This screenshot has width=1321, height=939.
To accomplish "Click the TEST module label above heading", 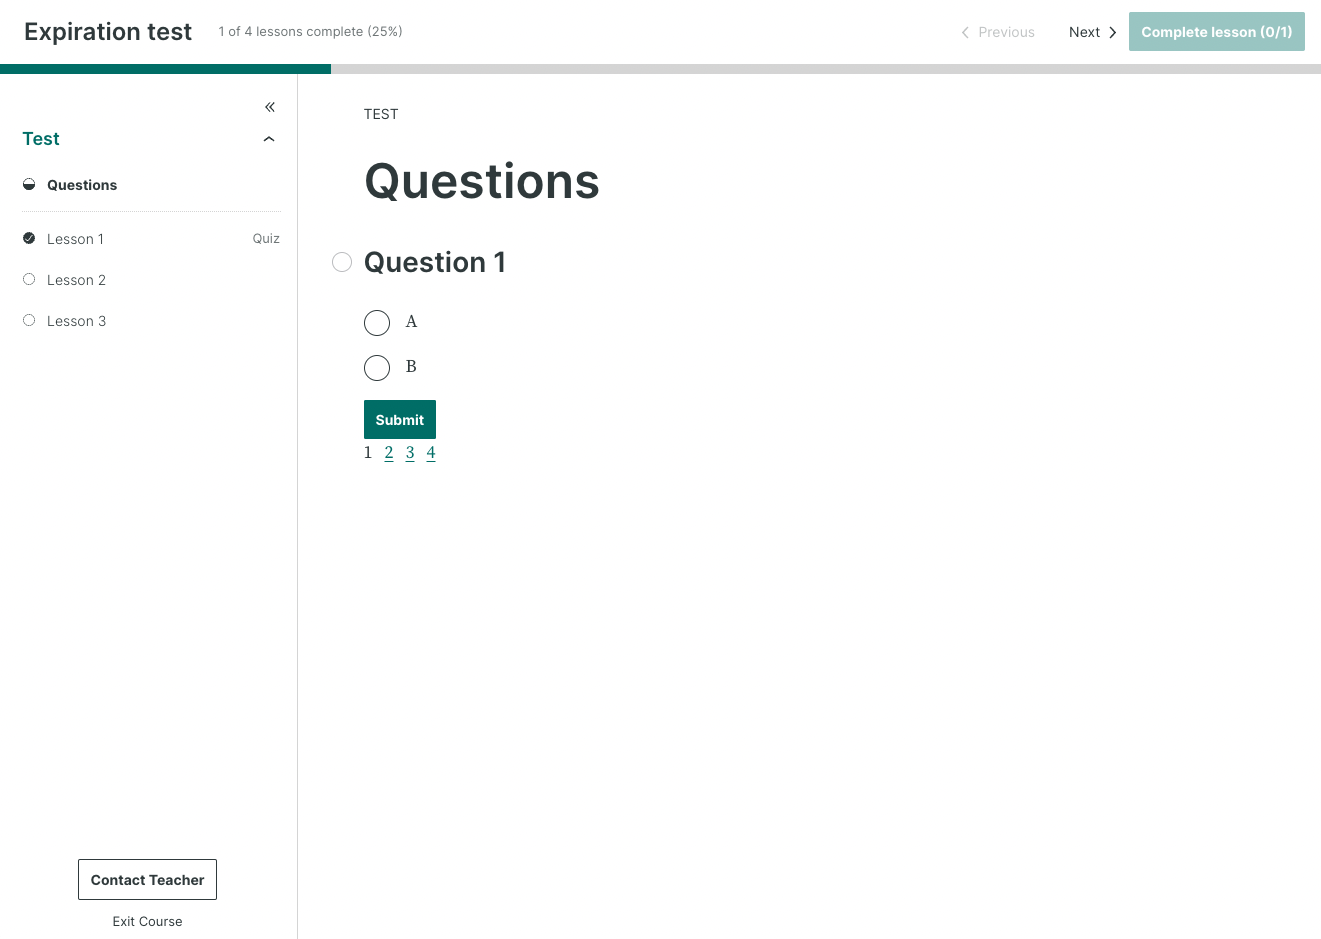I will point(381,114).
